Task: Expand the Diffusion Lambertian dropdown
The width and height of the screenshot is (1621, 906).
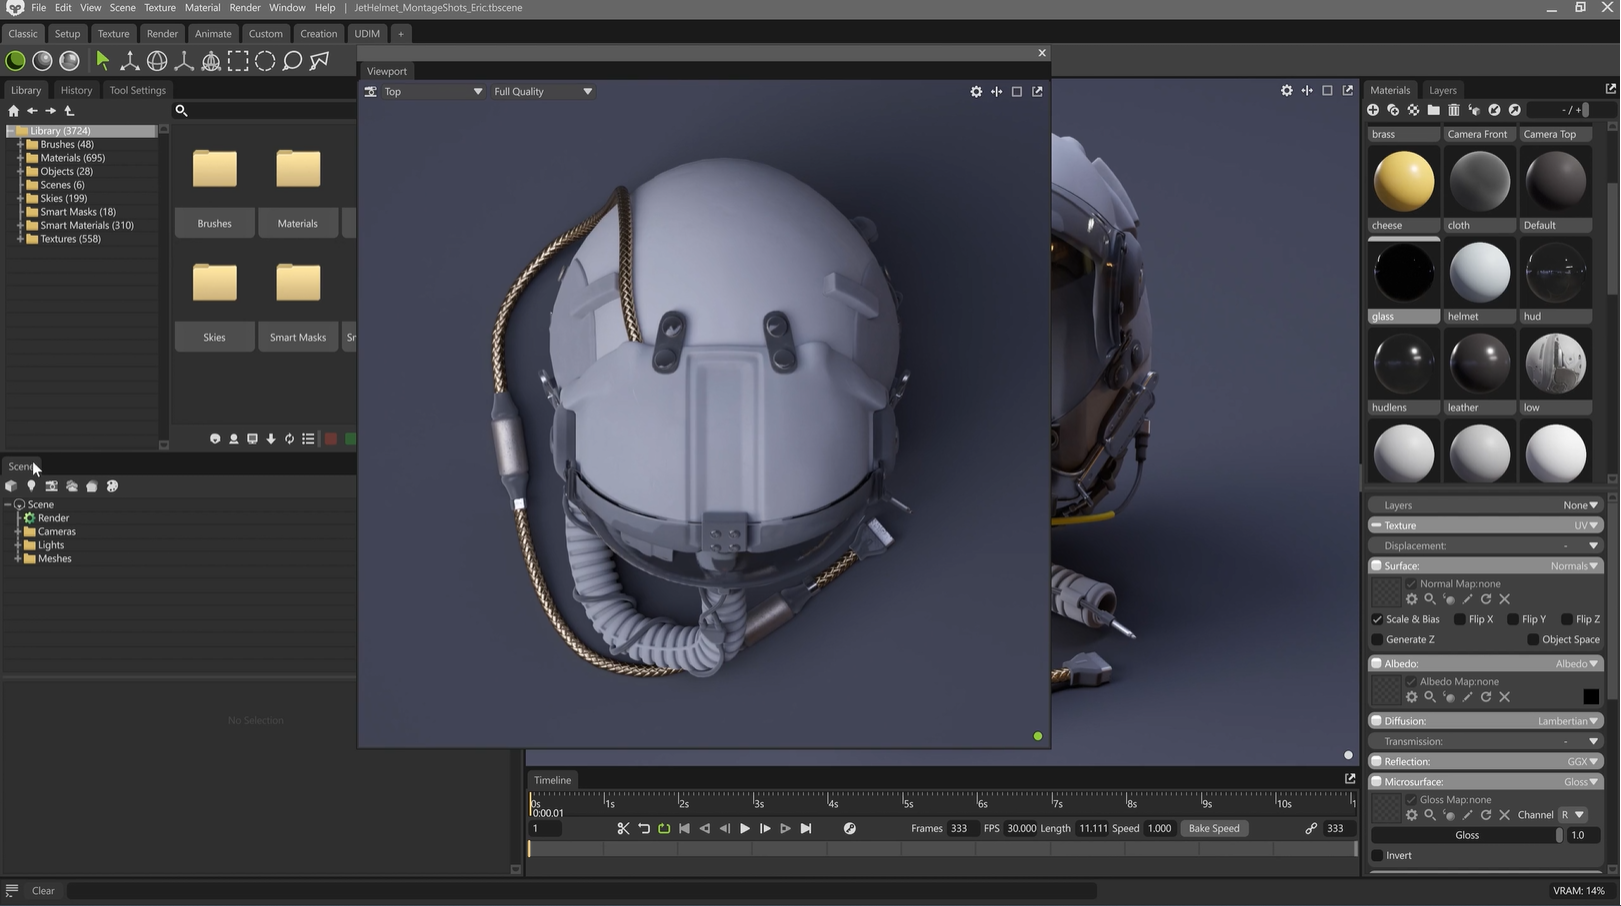Action: pos(1568,721)
